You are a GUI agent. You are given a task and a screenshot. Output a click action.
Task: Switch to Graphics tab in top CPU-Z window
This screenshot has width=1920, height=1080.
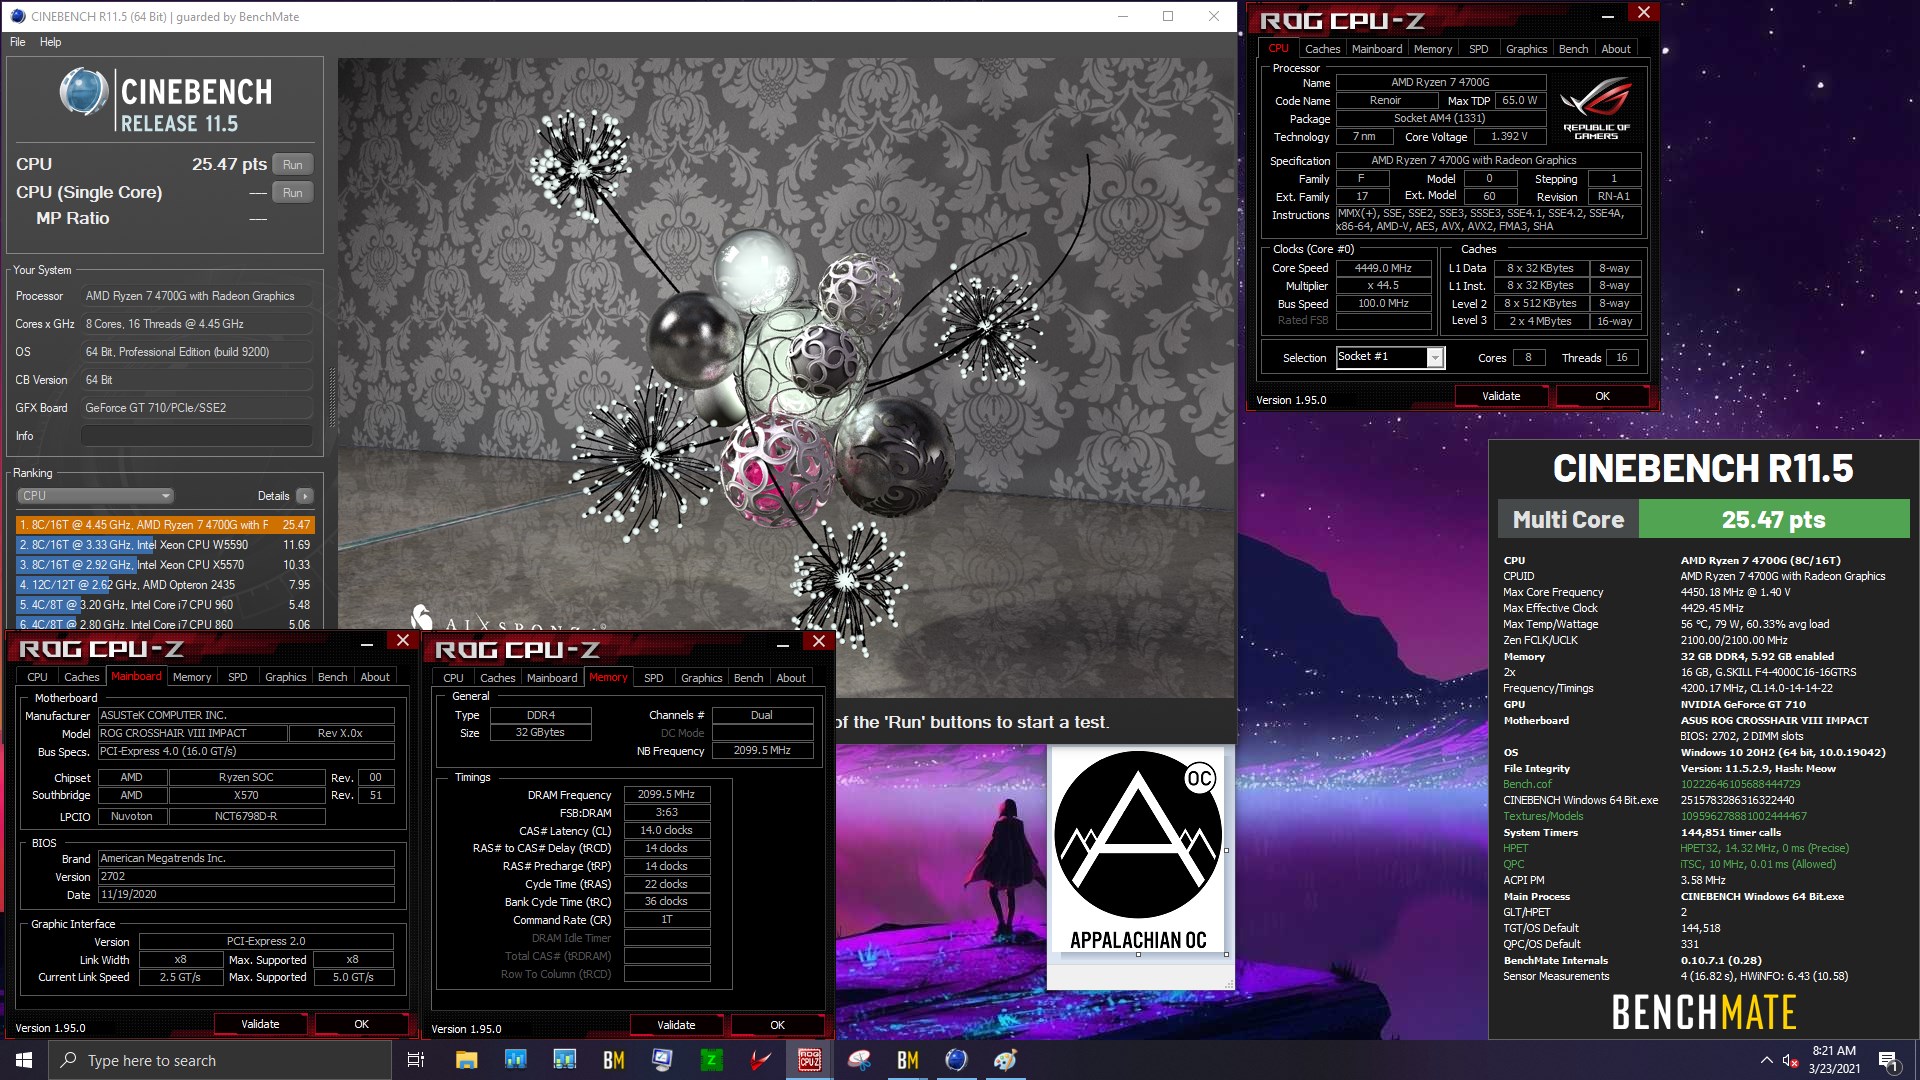[1526, 49]
